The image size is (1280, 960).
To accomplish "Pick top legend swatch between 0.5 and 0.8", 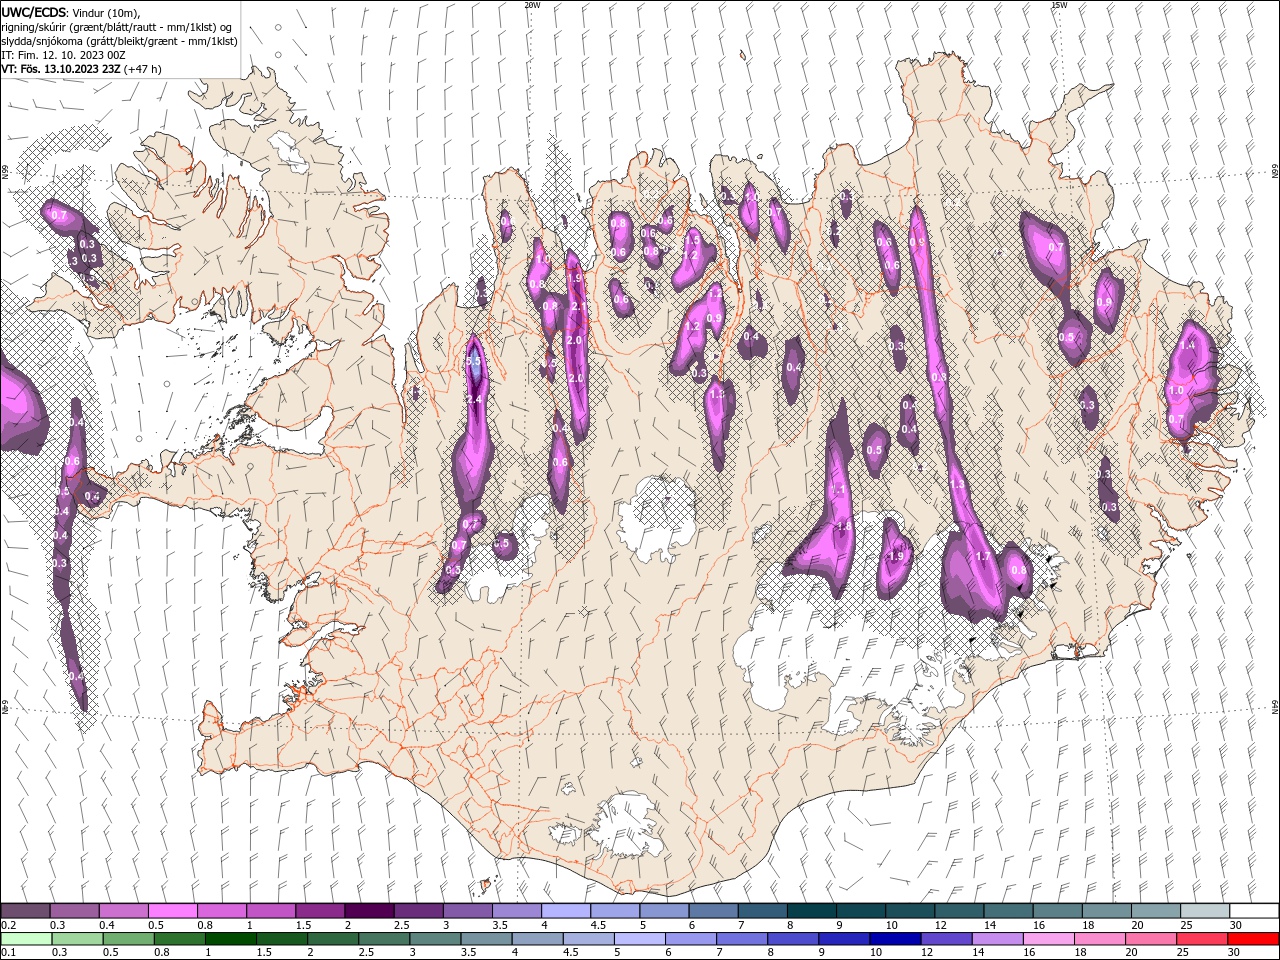I will tap(172, 911).
